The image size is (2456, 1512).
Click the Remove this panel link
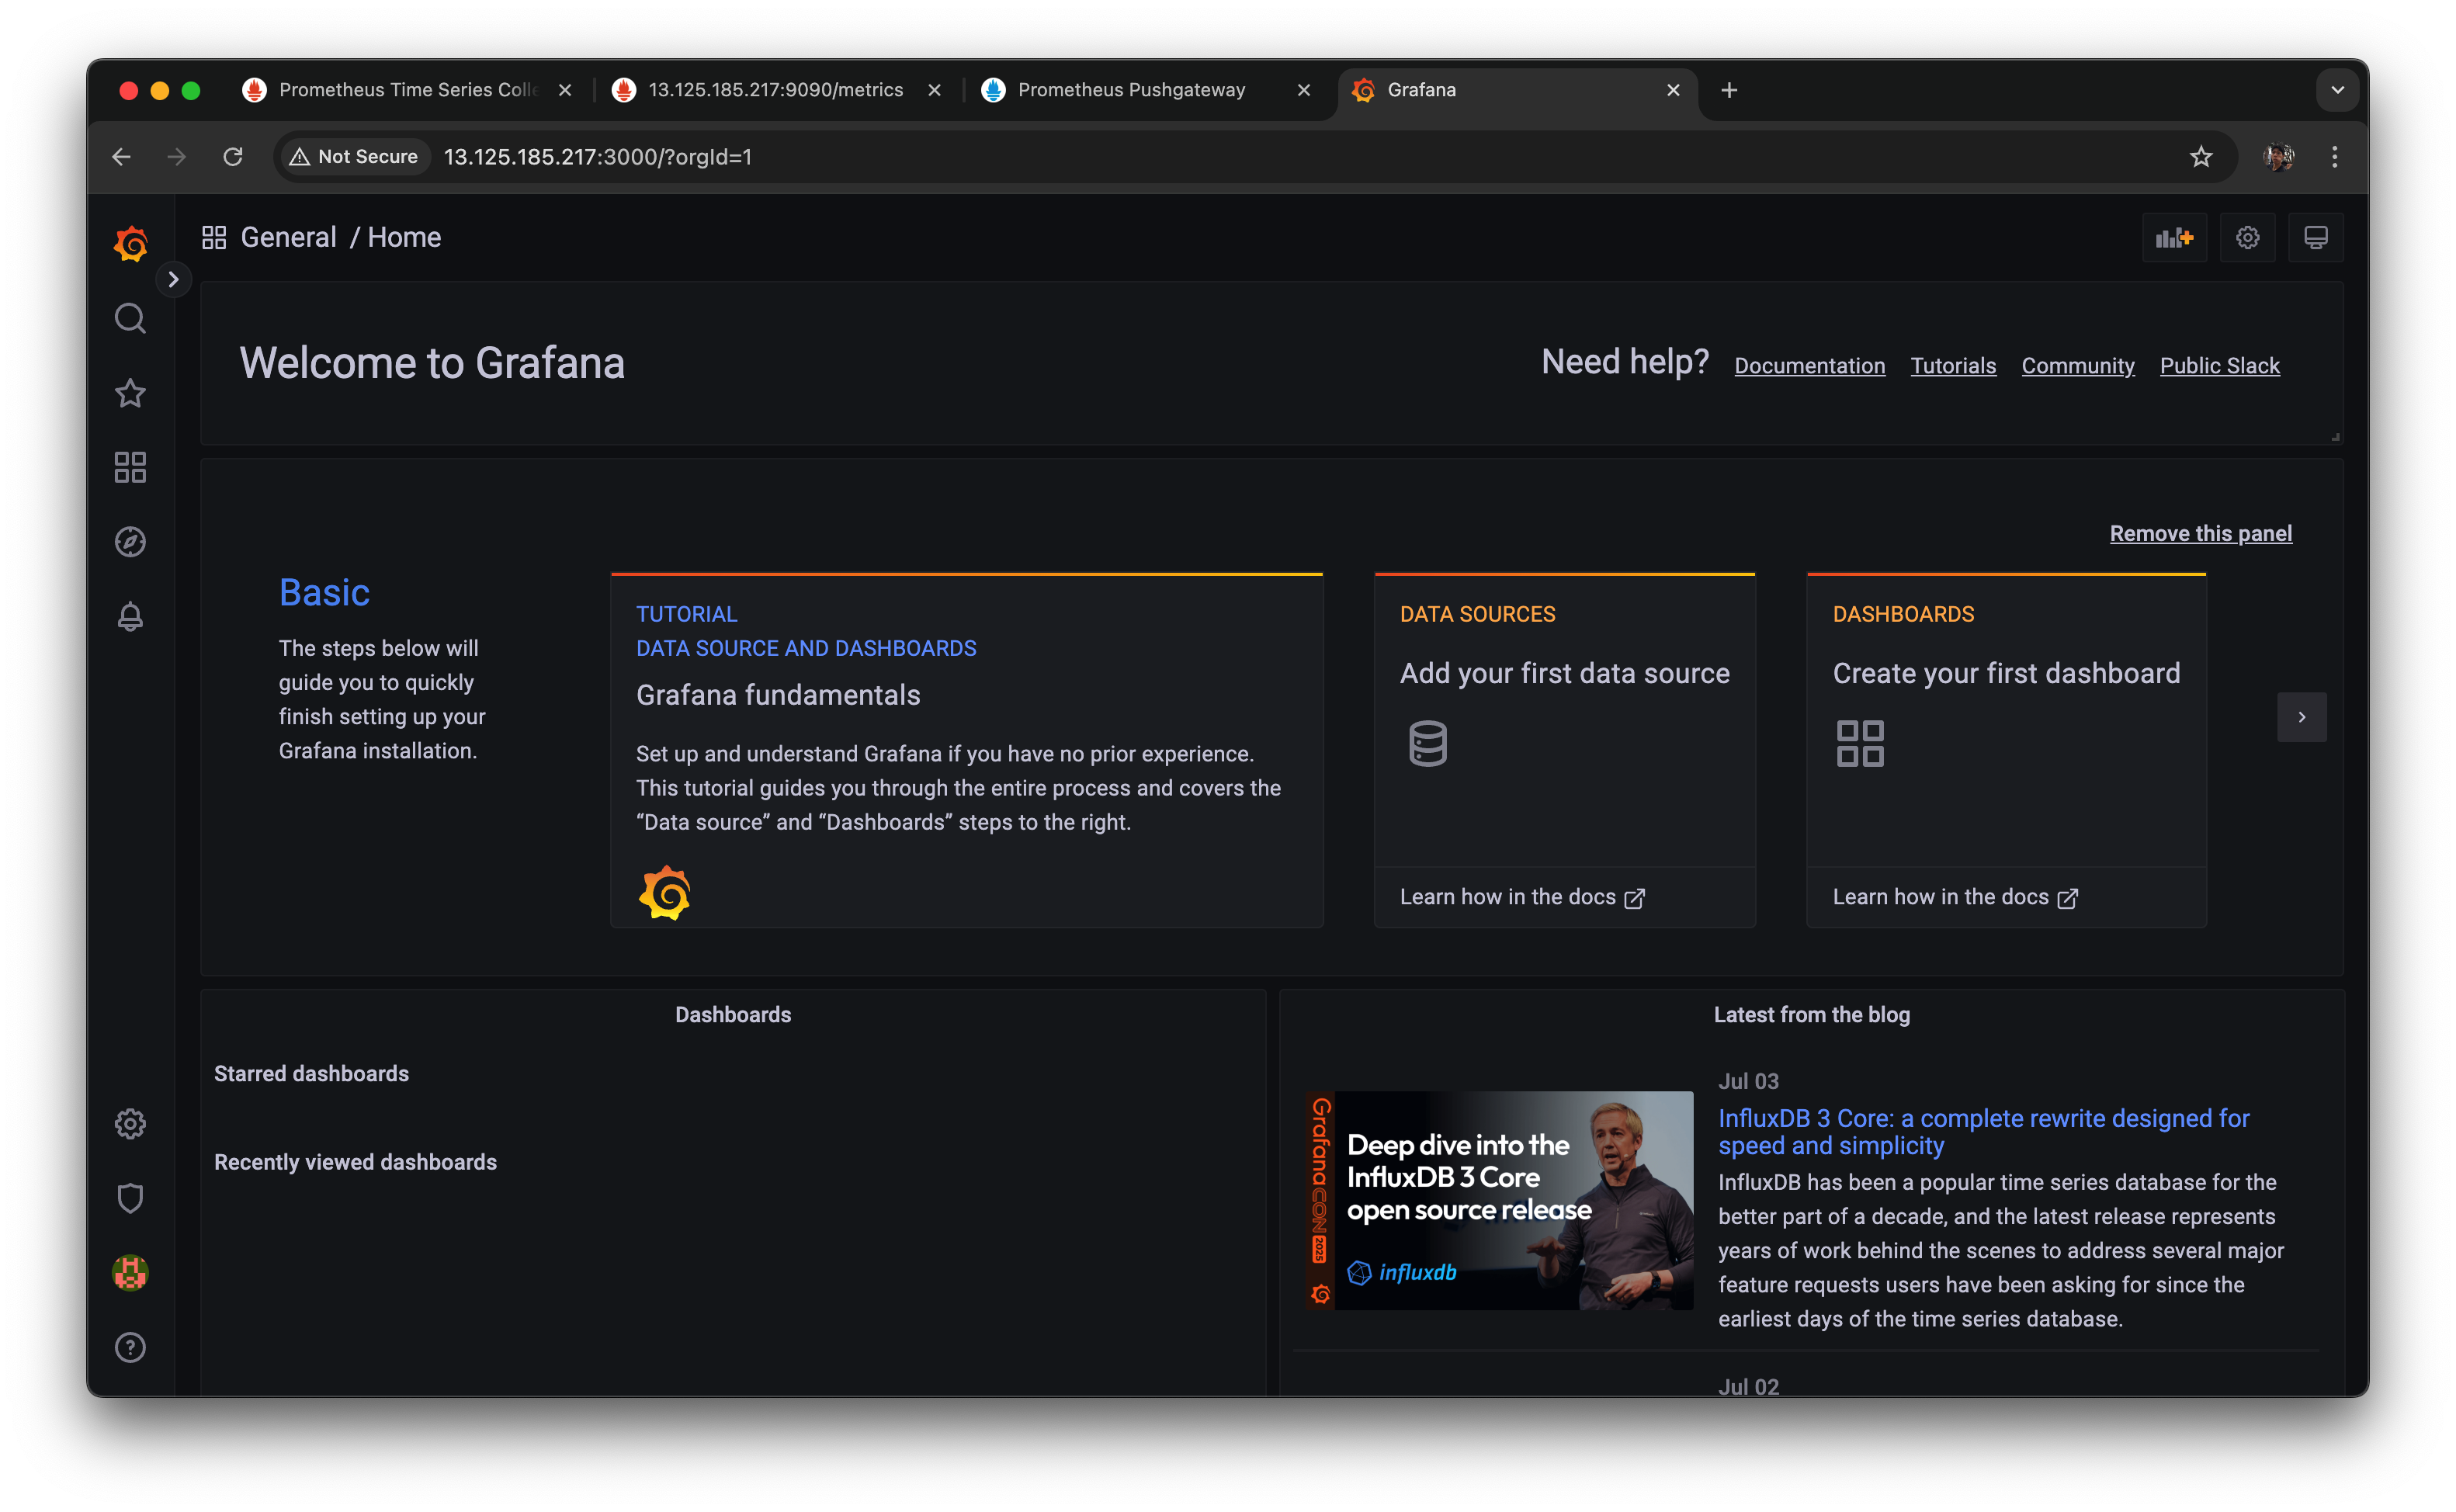click(x=2200, y=534)
